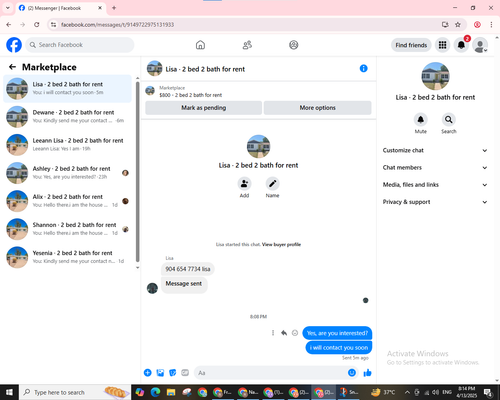Select the Messenger Facebook browser tab

point(61,8)
